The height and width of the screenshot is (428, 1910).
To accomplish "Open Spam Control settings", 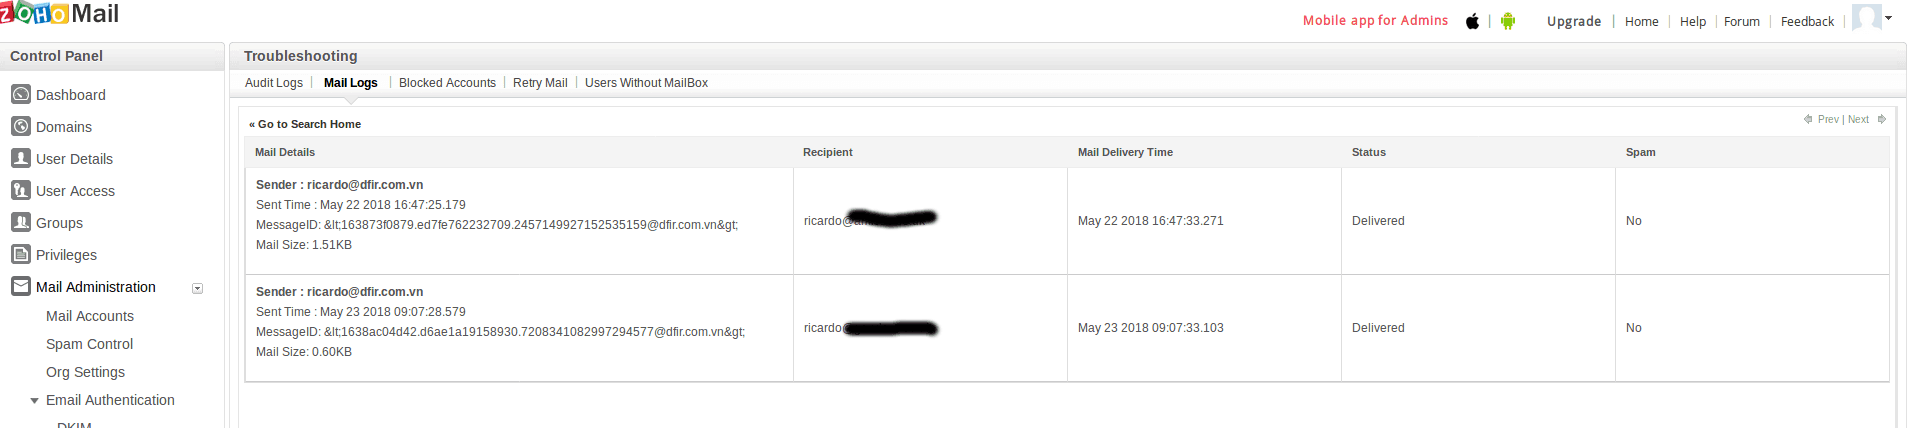I will point(89,344).
